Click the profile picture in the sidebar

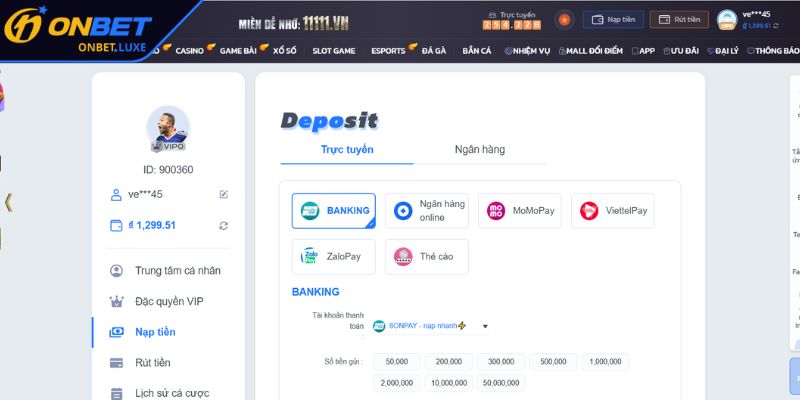pyautogui.click(x=168, y=128)
